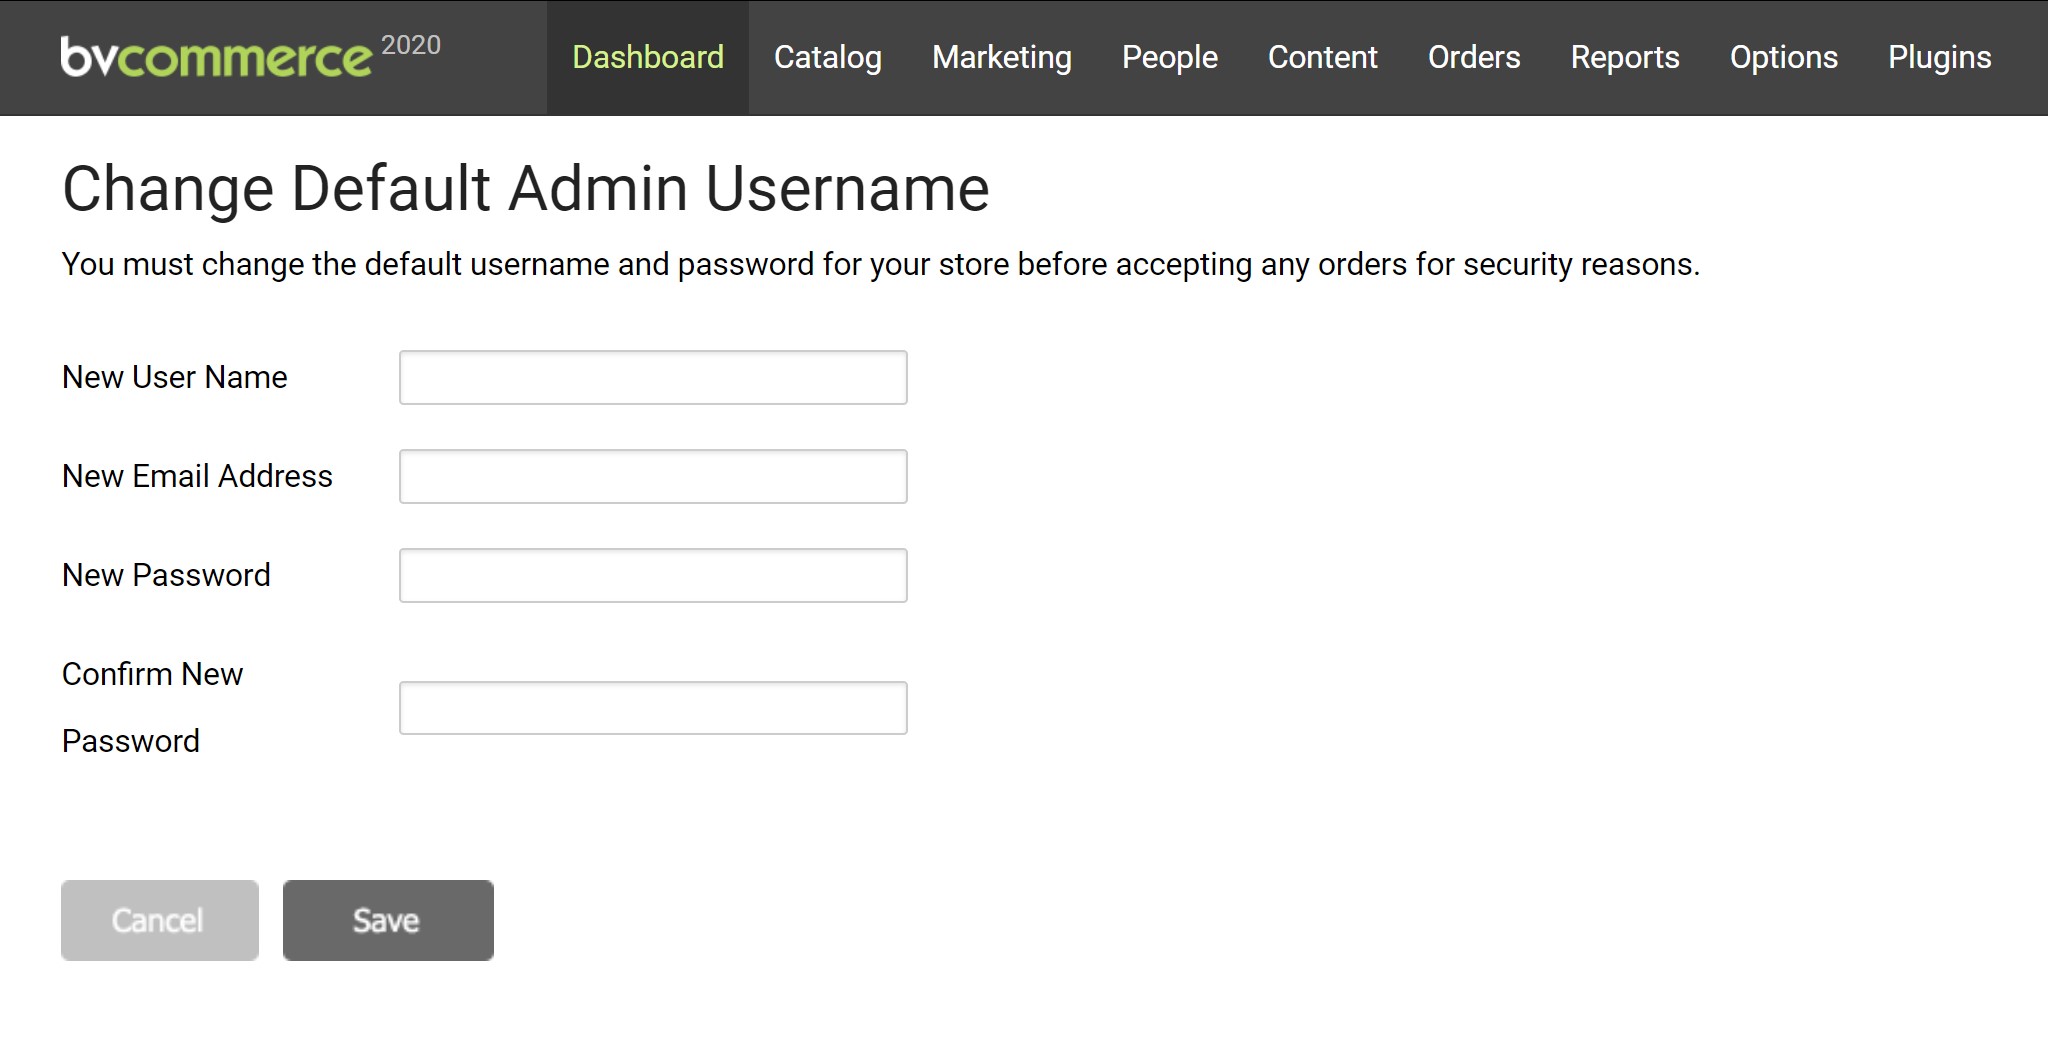The image size is (2048, 1041).
Task: Click the 'New Email Address' label
Action: pos(197,476)
